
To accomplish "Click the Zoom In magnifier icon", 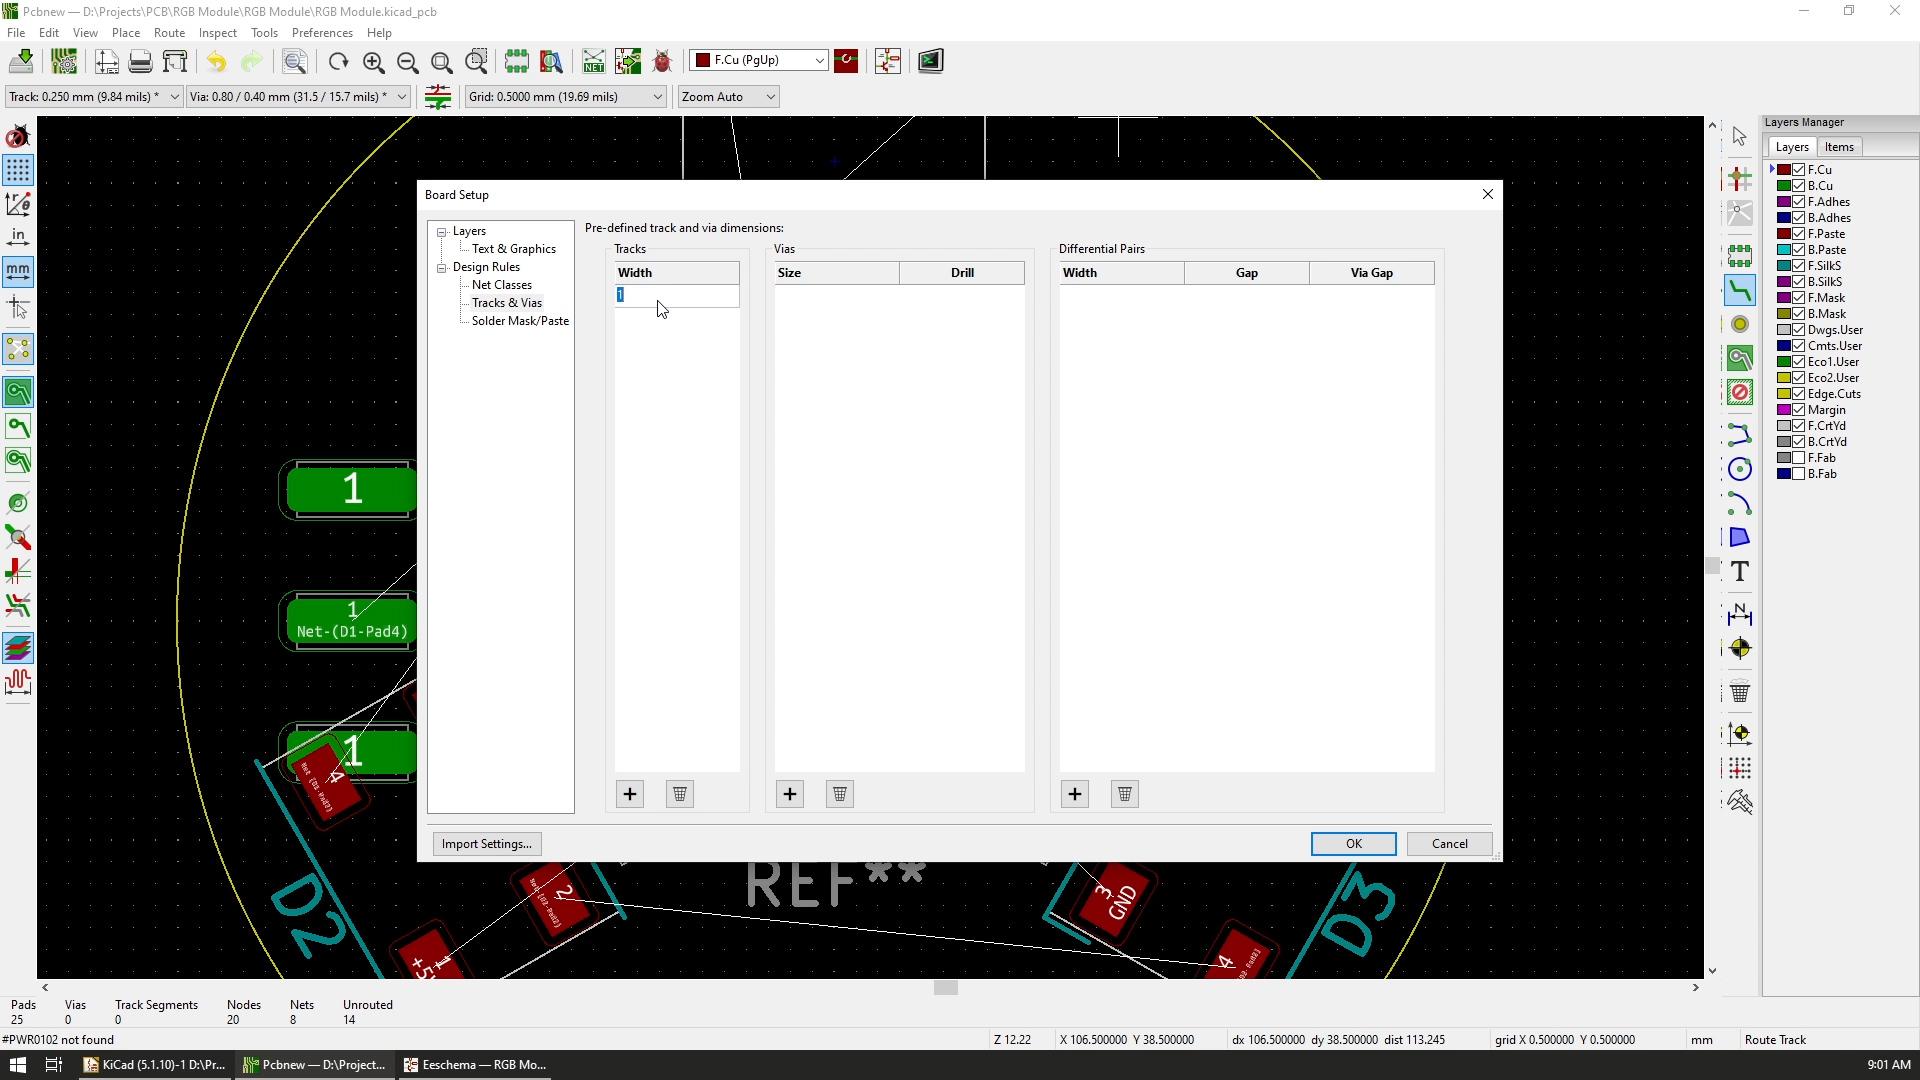I will 373,61.
